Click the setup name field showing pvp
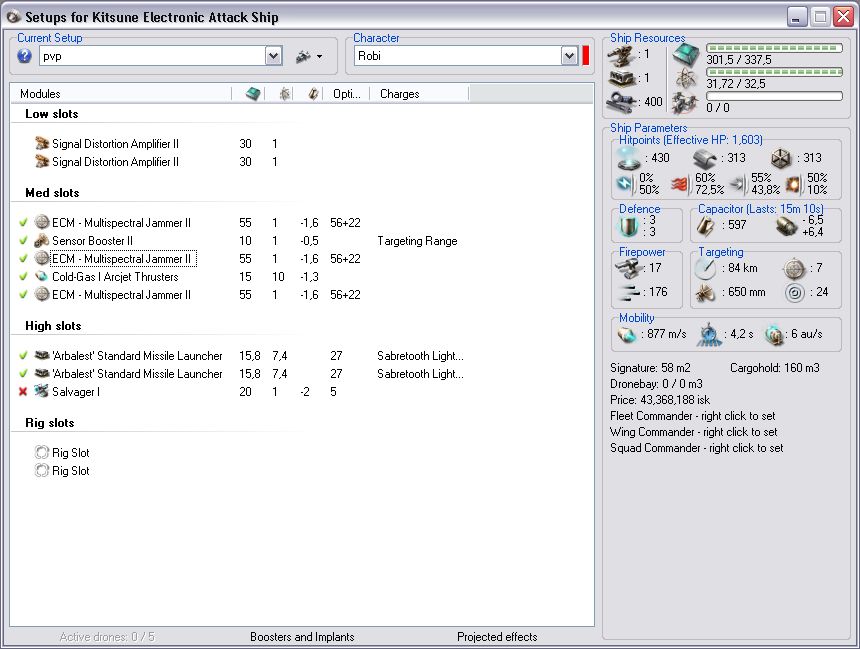The image size is (860, 649). 152,56
